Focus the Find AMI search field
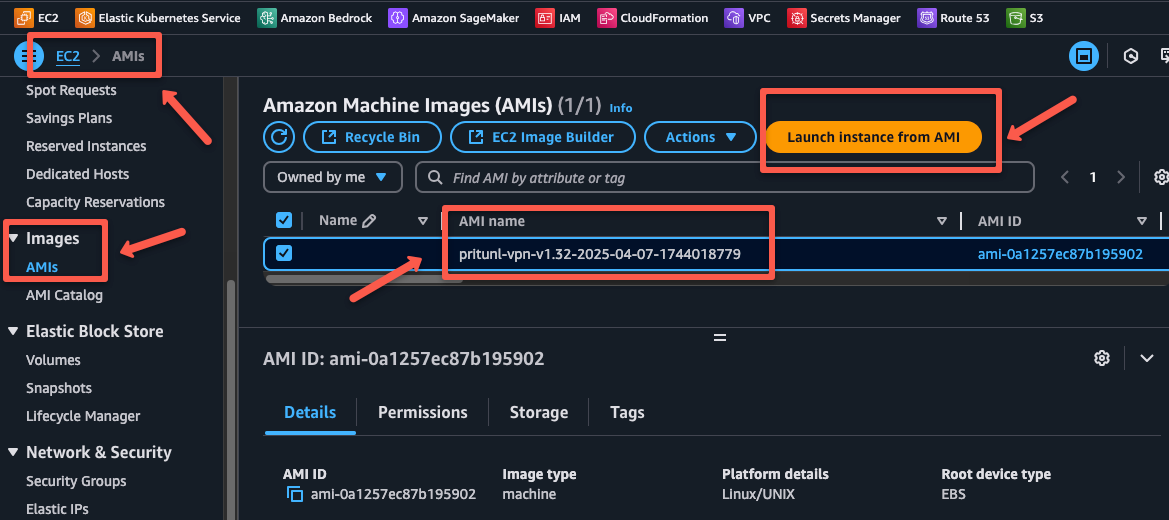 725,178
